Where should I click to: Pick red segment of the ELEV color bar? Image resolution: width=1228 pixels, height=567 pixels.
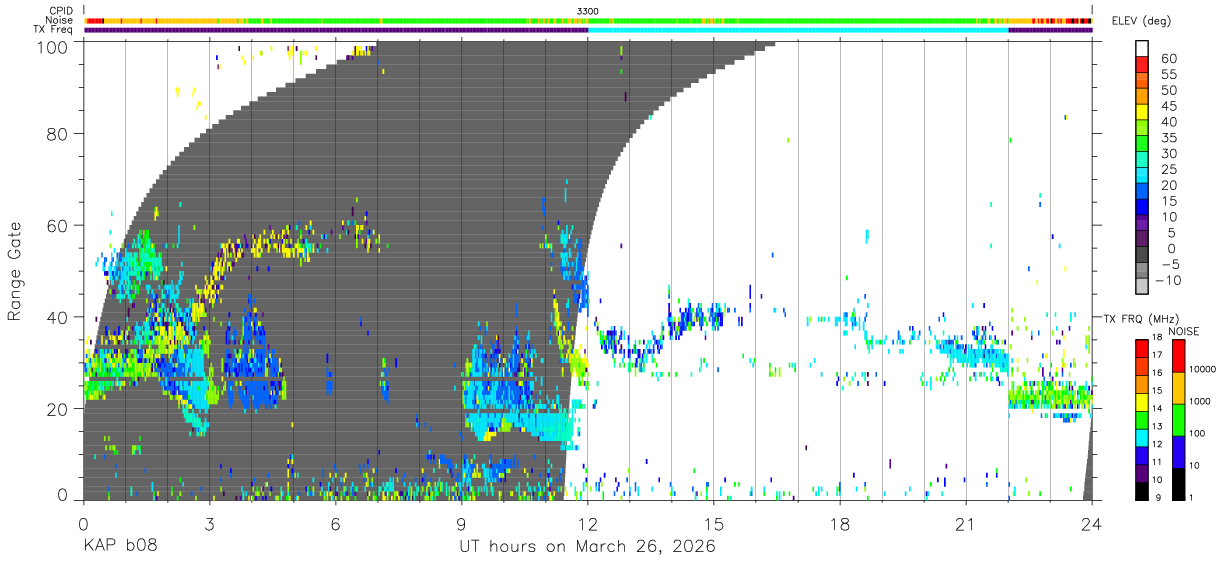tap(1143, 66)
